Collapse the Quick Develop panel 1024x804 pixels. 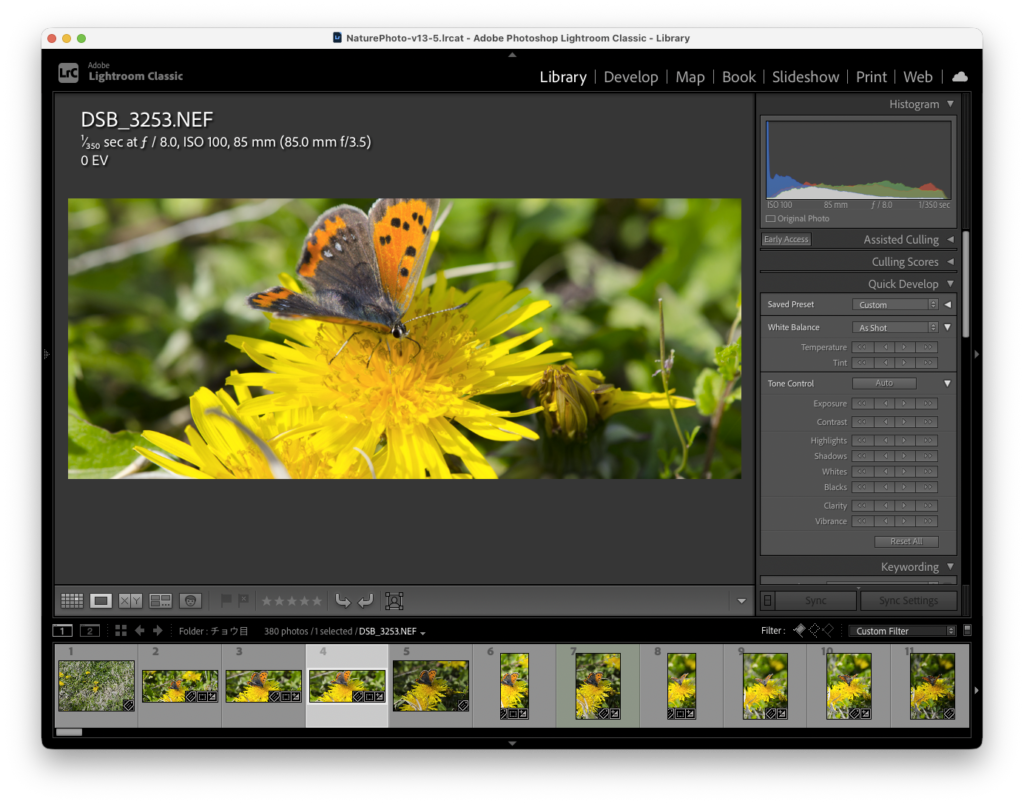[951, 283]
